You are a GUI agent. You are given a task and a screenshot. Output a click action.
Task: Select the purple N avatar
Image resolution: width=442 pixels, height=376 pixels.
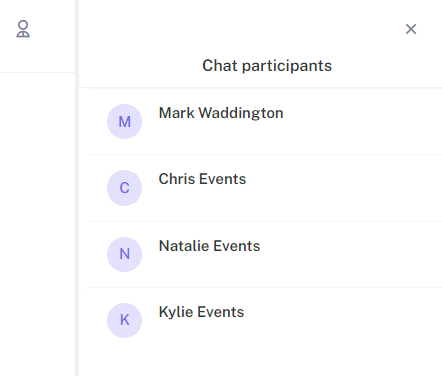pyautogui.click(x=124, y=254)
